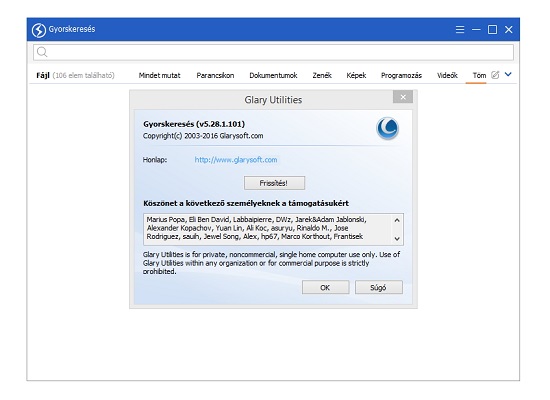Close the Glary Utilities dialog

[403, 97]
